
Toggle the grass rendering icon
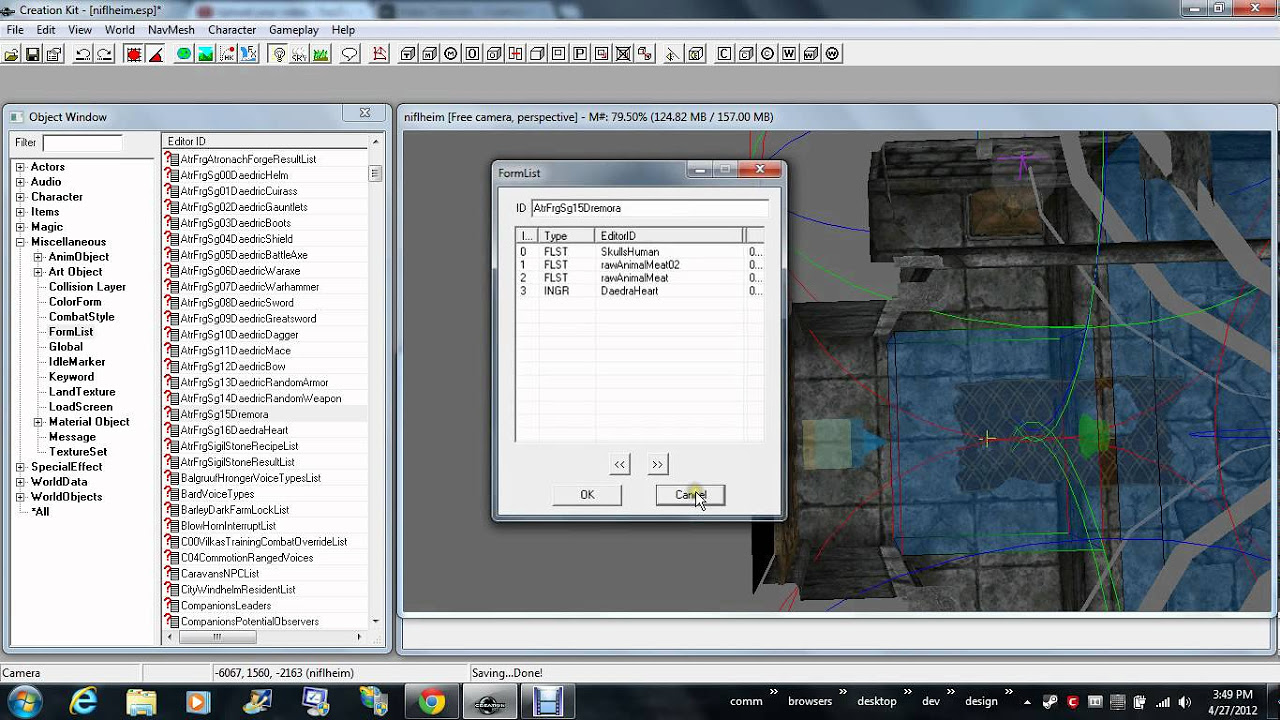click(320, 54)
